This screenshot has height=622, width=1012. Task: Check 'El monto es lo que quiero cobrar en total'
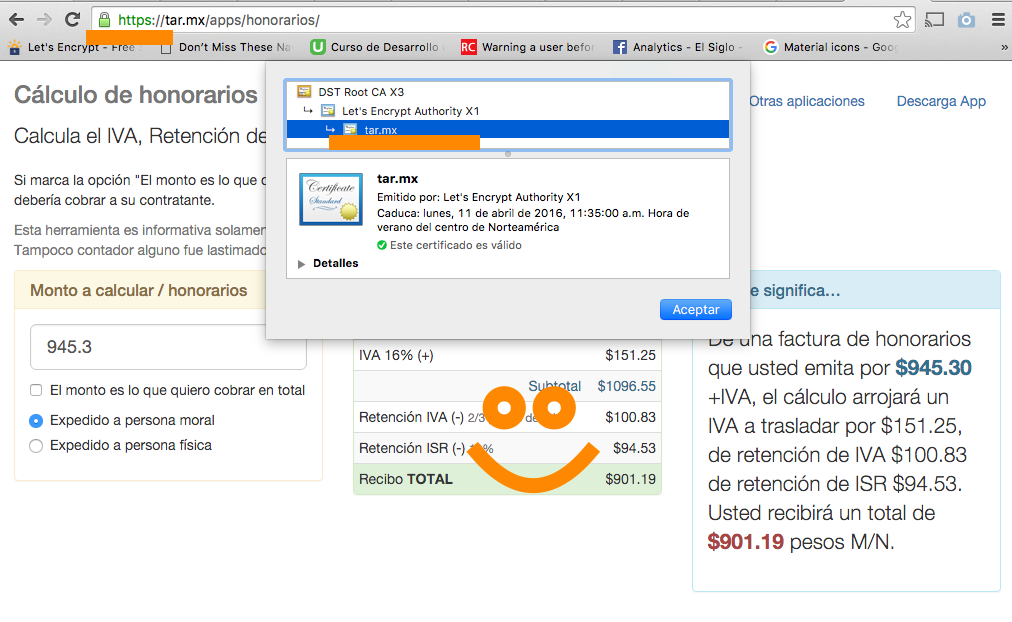click(36, 390)
